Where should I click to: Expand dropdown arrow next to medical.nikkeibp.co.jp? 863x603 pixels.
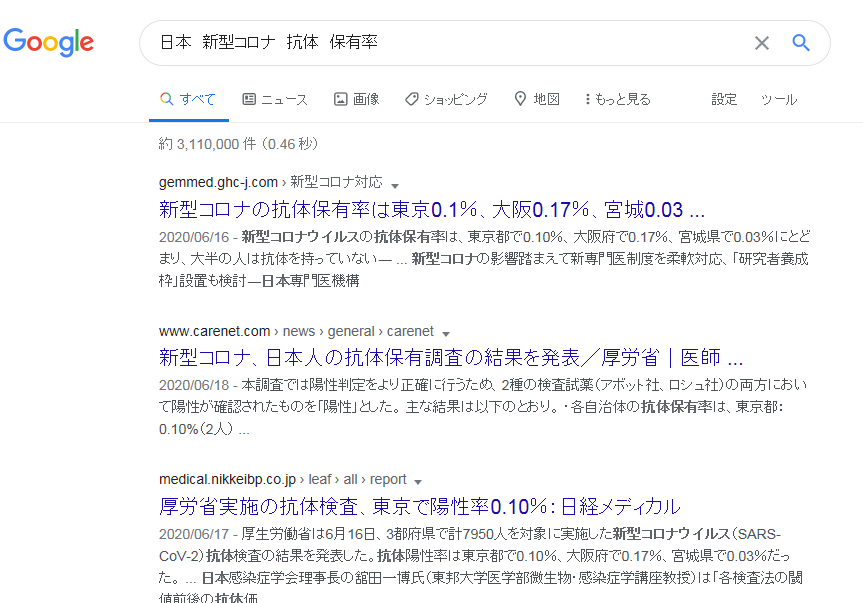click(x=418, y=481)
